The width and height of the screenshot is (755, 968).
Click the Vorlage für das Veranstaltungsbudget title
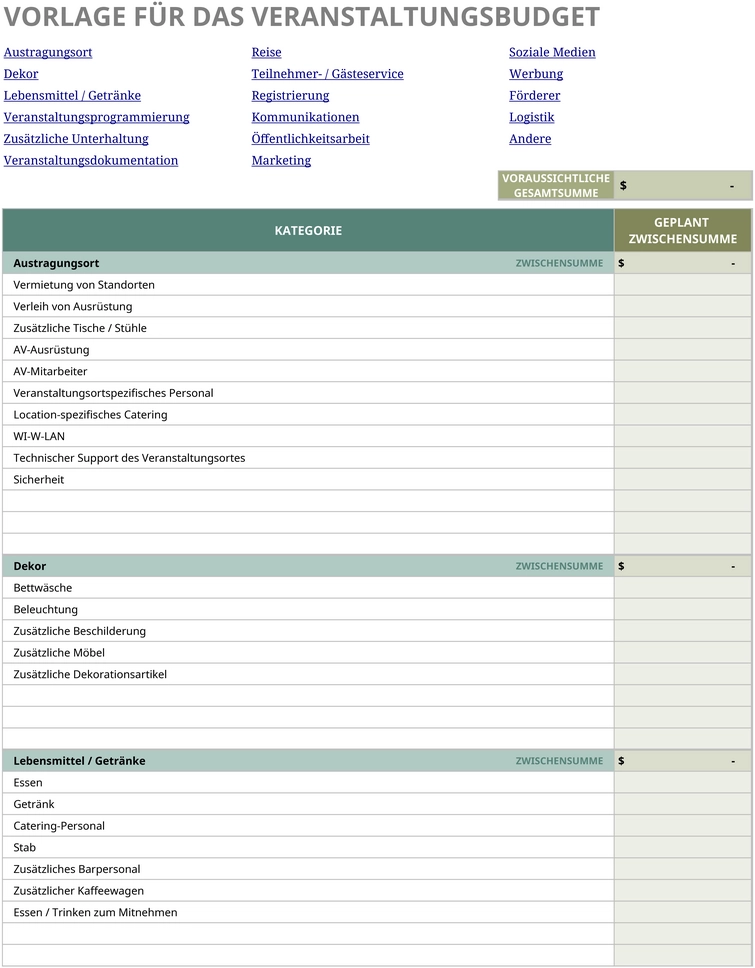301,17
